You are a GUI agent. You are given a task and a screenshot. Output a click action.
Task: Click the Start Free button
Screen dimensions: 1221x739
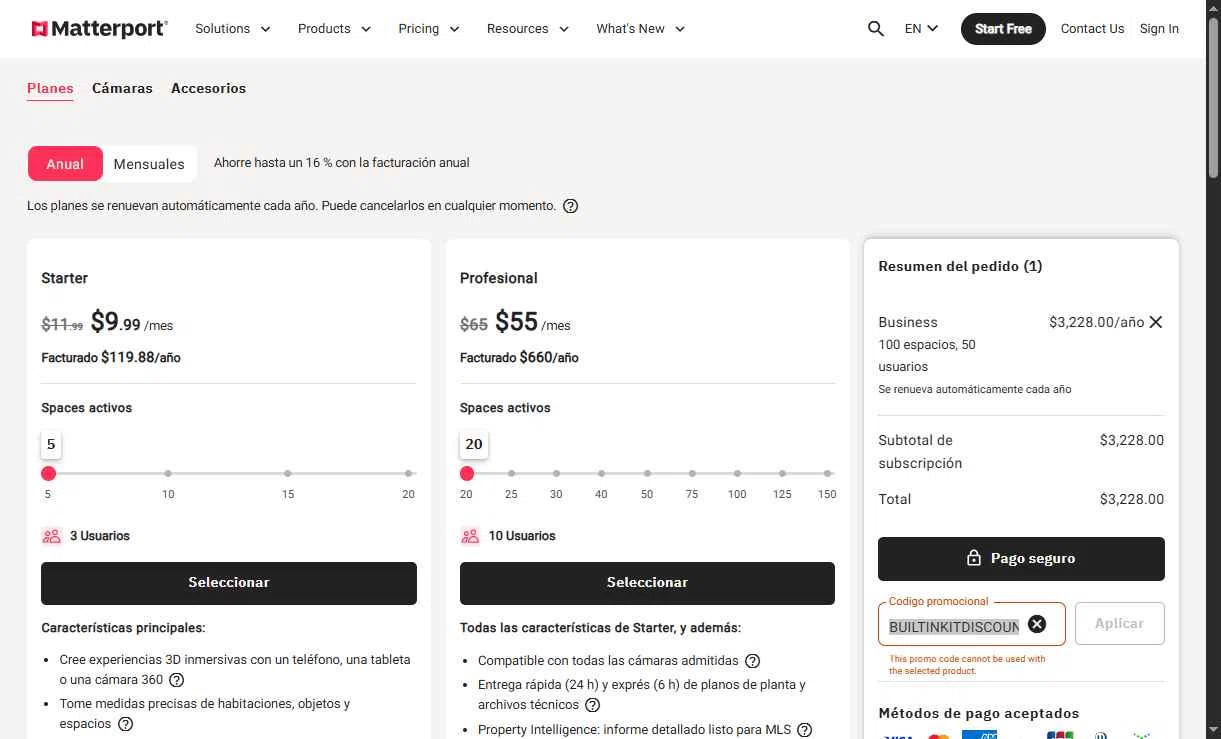click(x=1003, y=29)
